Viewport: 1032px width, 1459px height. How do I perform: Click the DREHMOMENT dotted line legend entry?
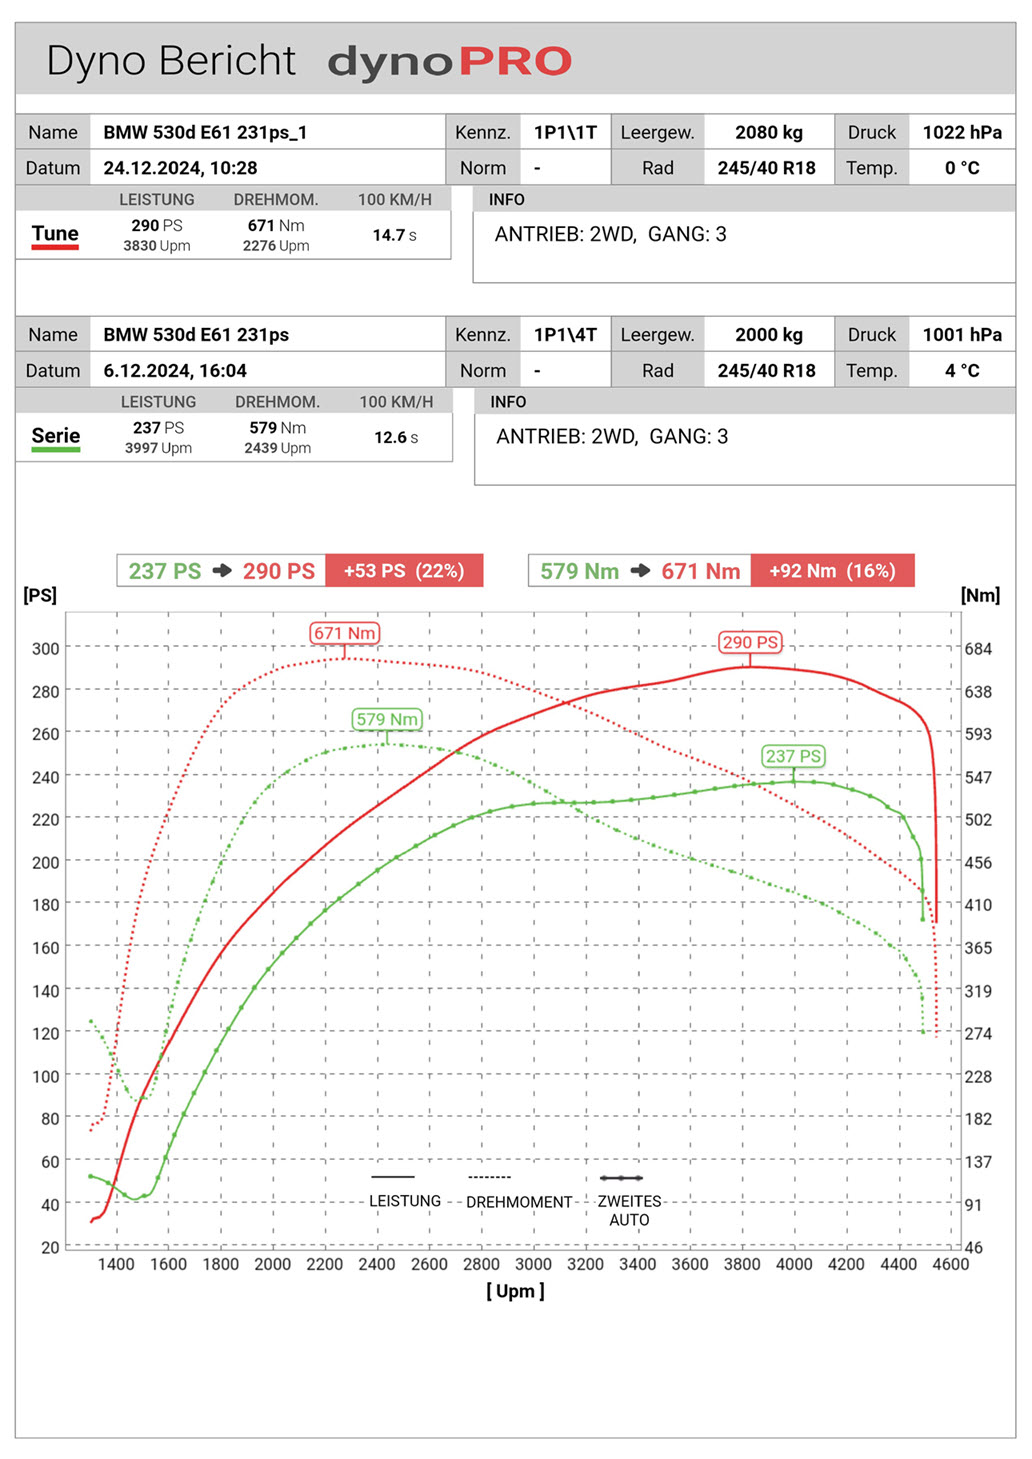(519, 1193)
